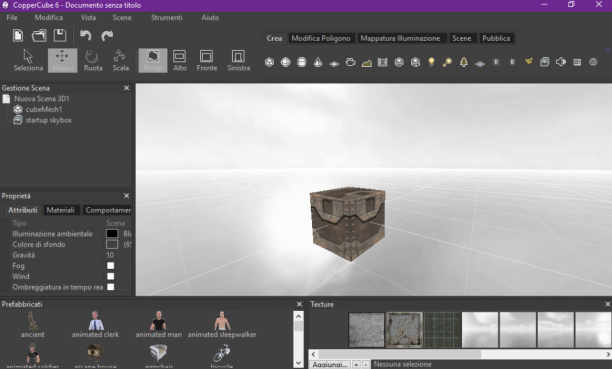Enable the Wind checkbox
This screenshot has width=612, height=369.
(111, 276)
